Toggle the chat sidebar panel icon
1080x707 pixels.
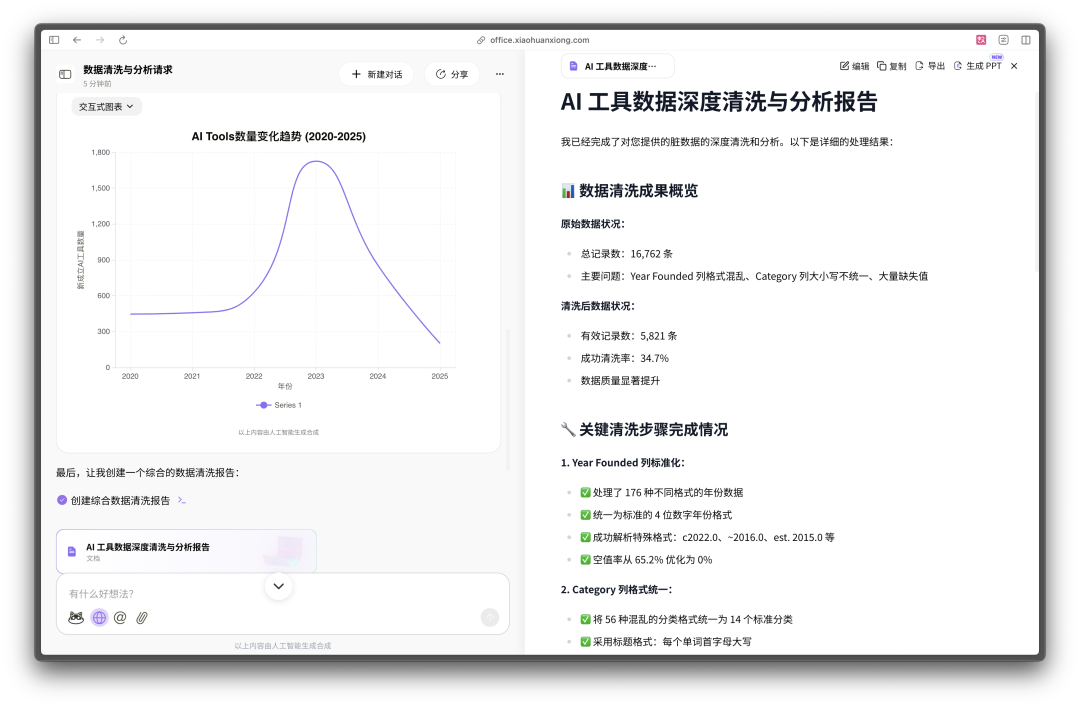65,74
